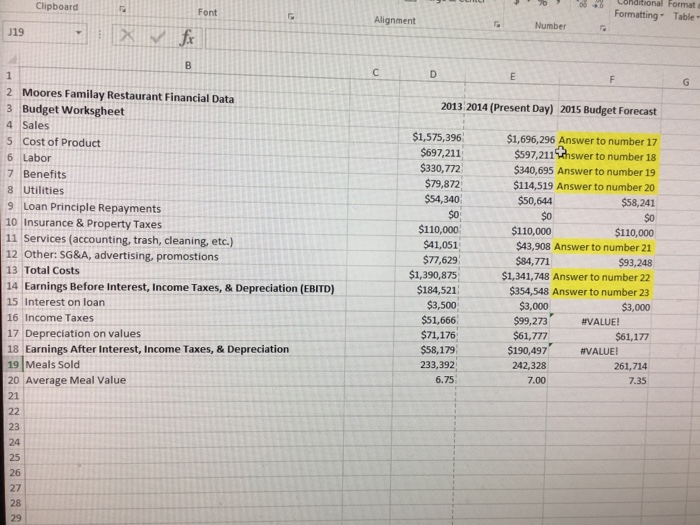Viewport: 700px width, 525px height.
Task: Select column D header
Action: [433, 75]
